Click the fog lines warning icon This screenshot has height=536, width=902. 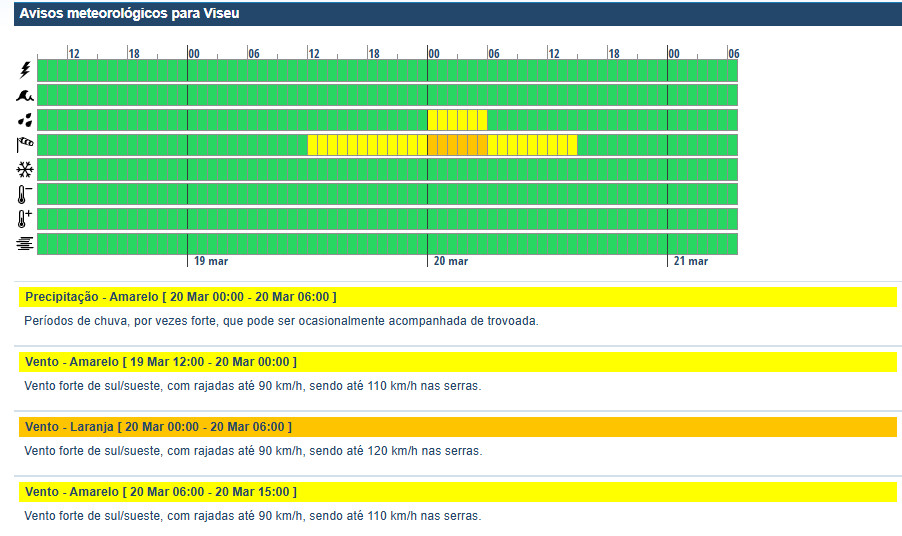pos(25,244)
